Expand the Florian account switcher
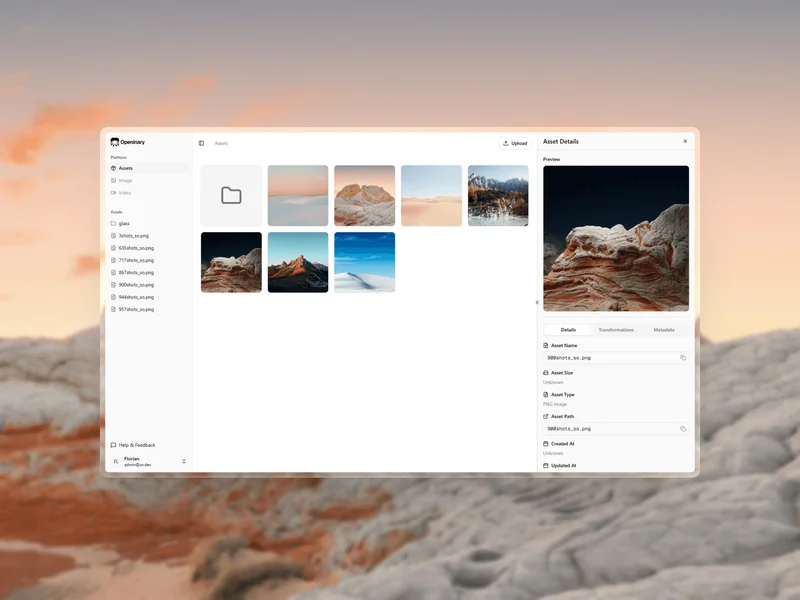800x600 pixels. click(x=184, y=461)
